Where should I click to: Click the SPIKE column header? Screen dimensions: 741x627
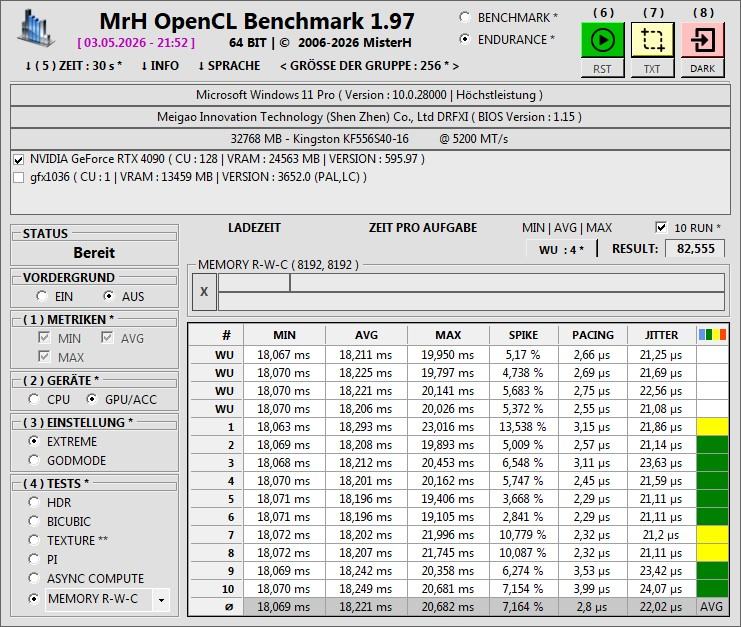(524, 335)
